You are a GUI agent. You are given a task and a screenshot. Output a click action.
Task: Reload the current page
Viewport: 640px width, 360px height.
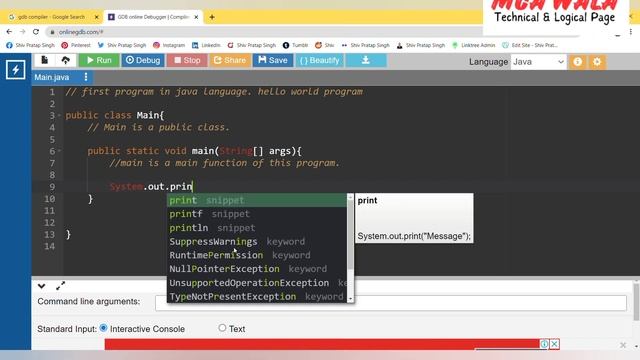tap(36, 32)
